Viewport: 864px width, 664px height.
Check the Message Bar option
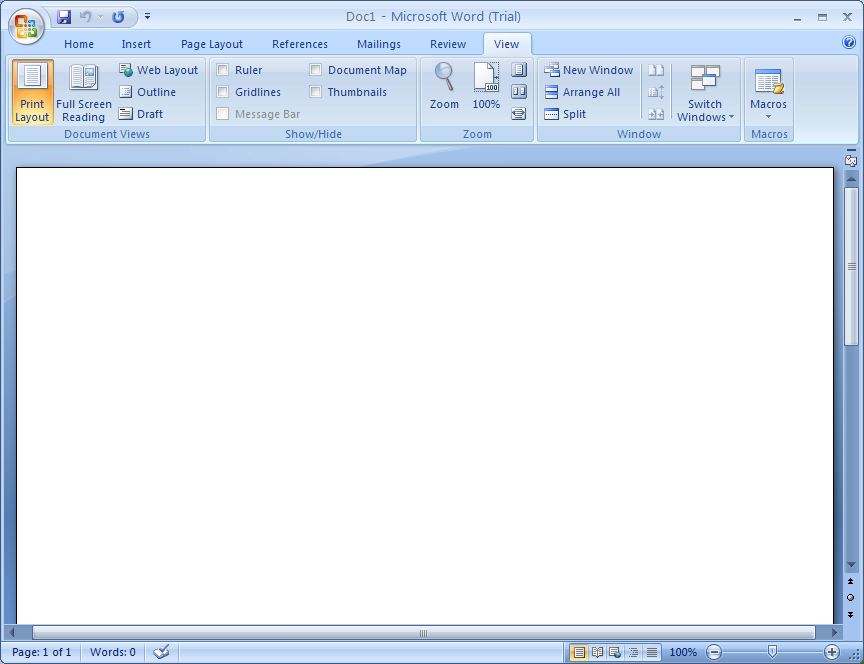pos(223,114)
